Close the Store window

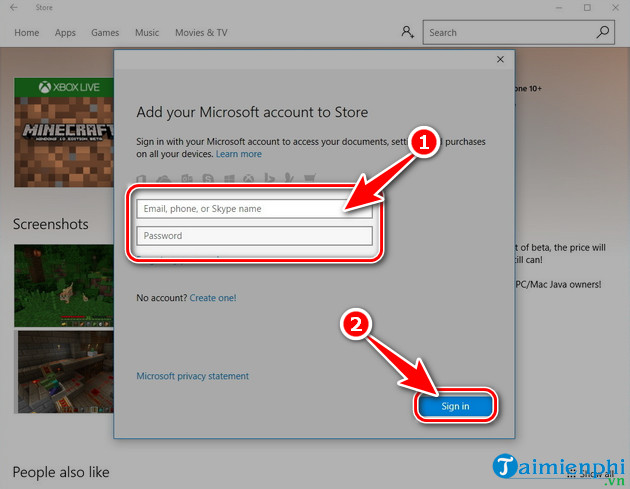point(616,8)
